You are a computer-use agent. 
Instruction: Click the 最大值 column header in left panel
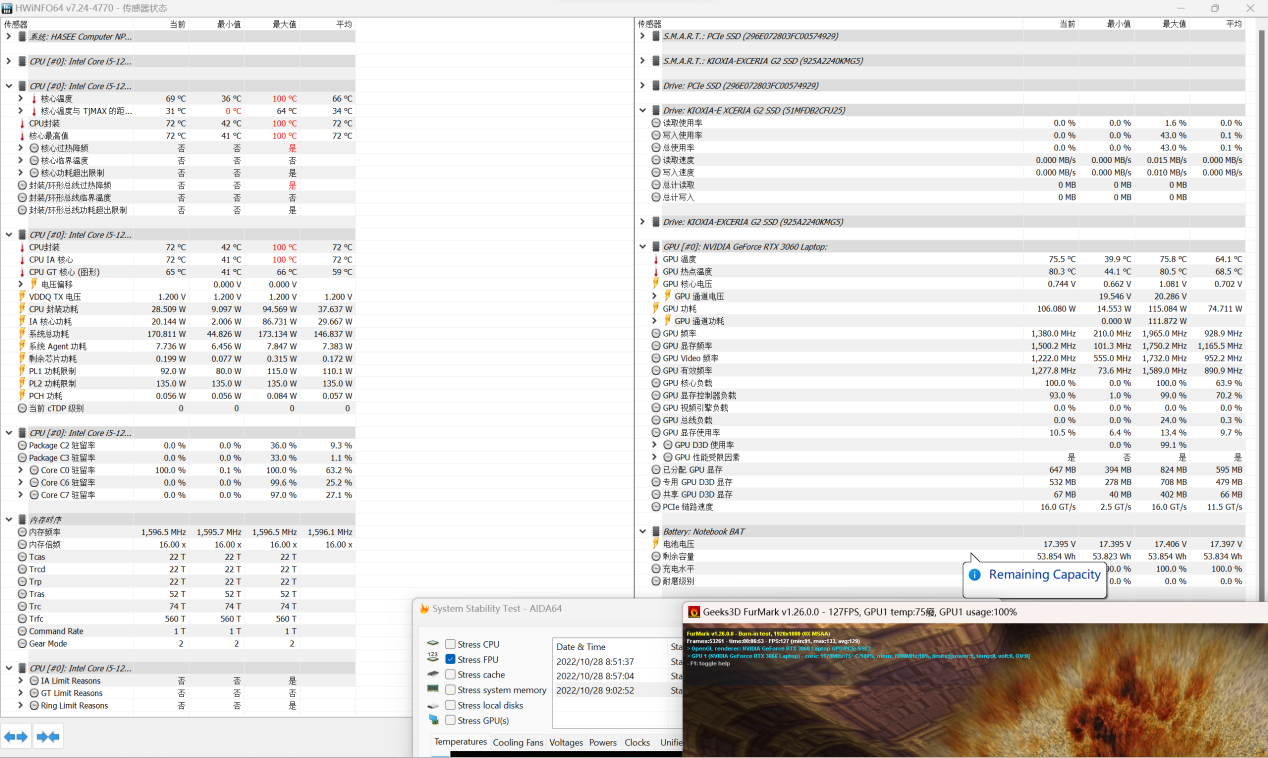pos(284,24)
